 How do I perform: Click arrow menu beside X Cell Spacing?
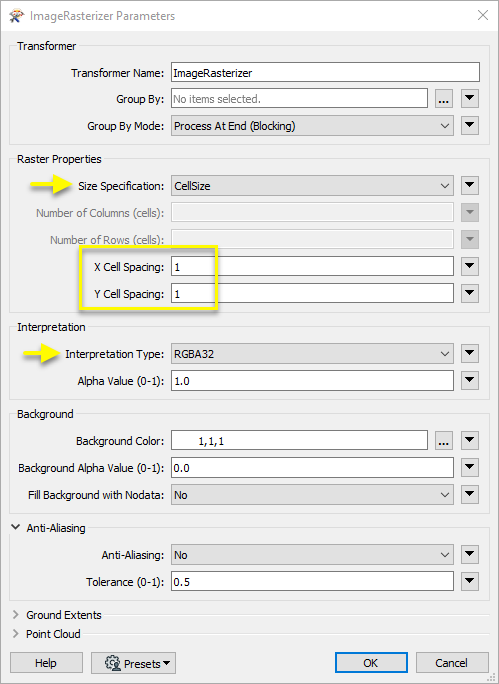coord(470,267)
